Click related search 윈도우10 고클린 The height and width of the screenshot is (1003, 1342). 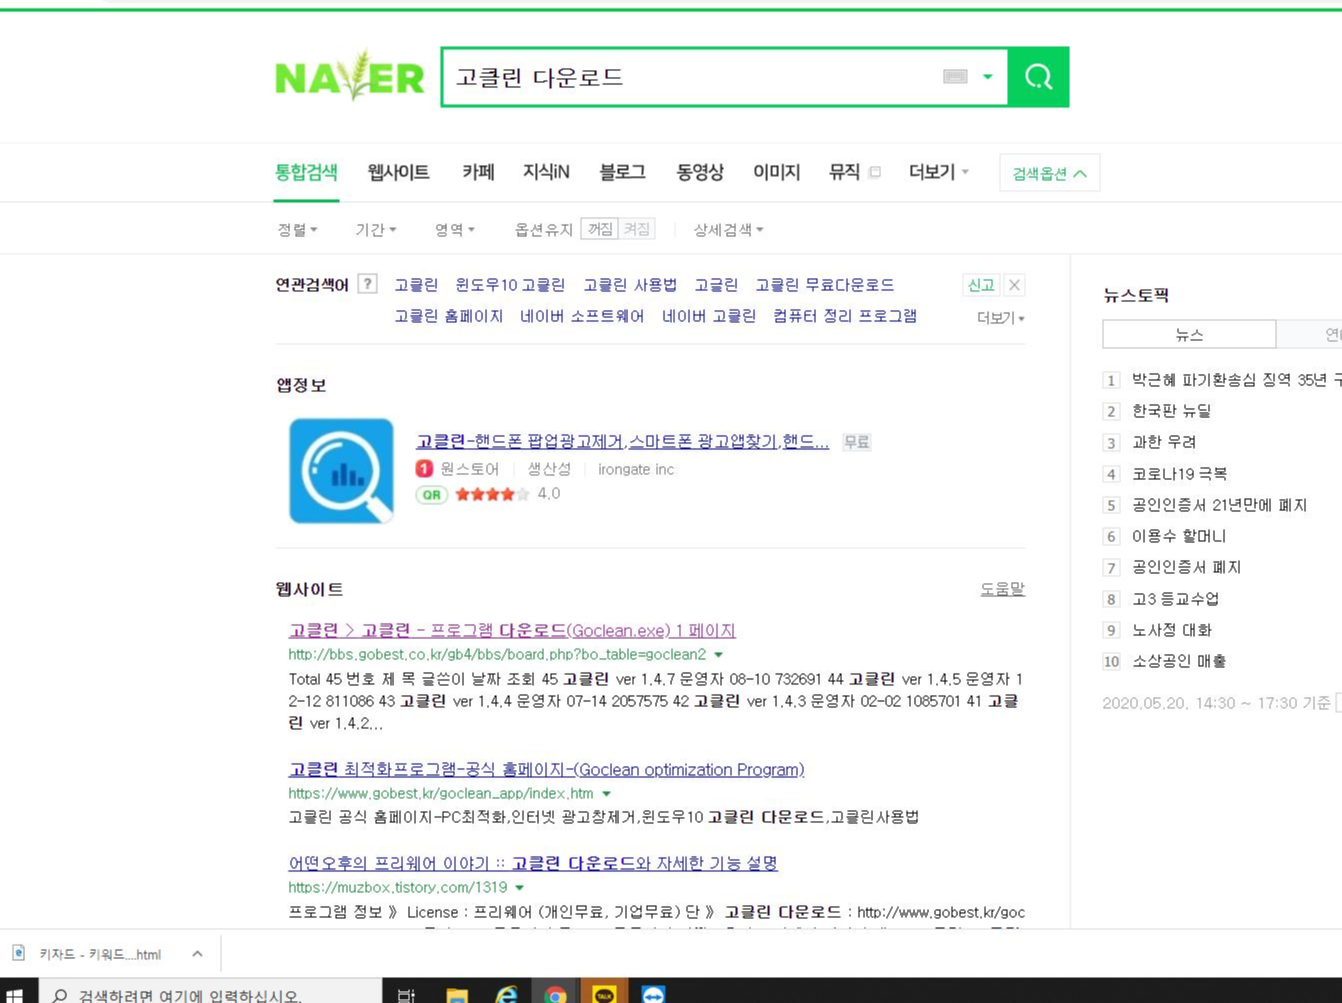tap(510, 285)
